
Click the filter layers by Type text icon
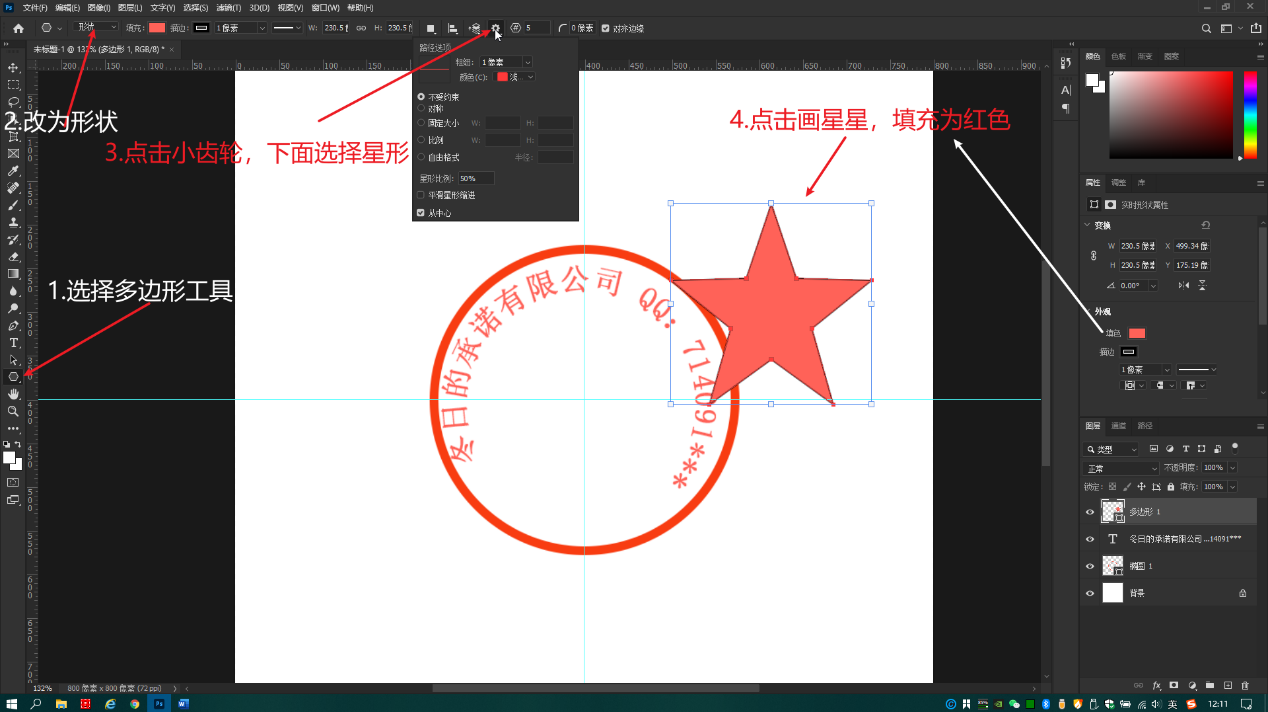pyautogui.click(x=1186, y=449)
